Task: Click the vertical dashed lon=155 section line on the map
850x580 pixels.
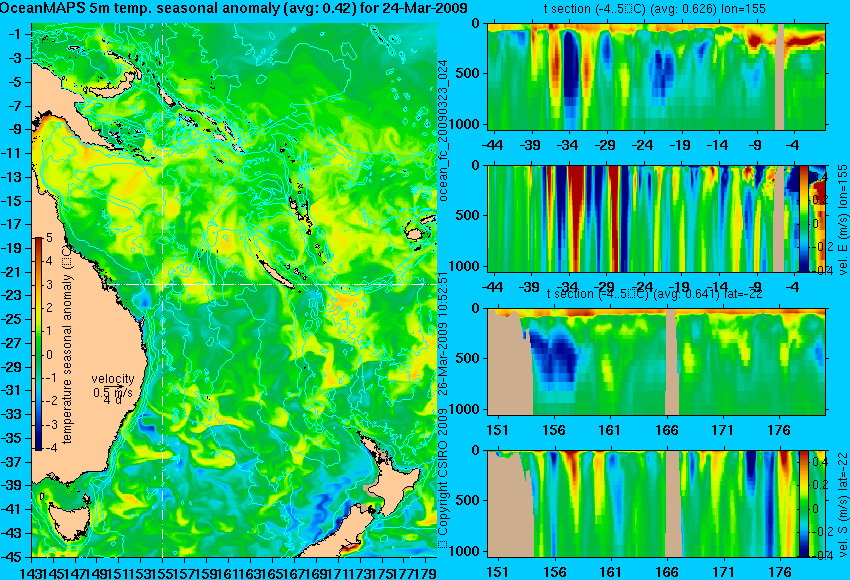Action: [163, 290]
